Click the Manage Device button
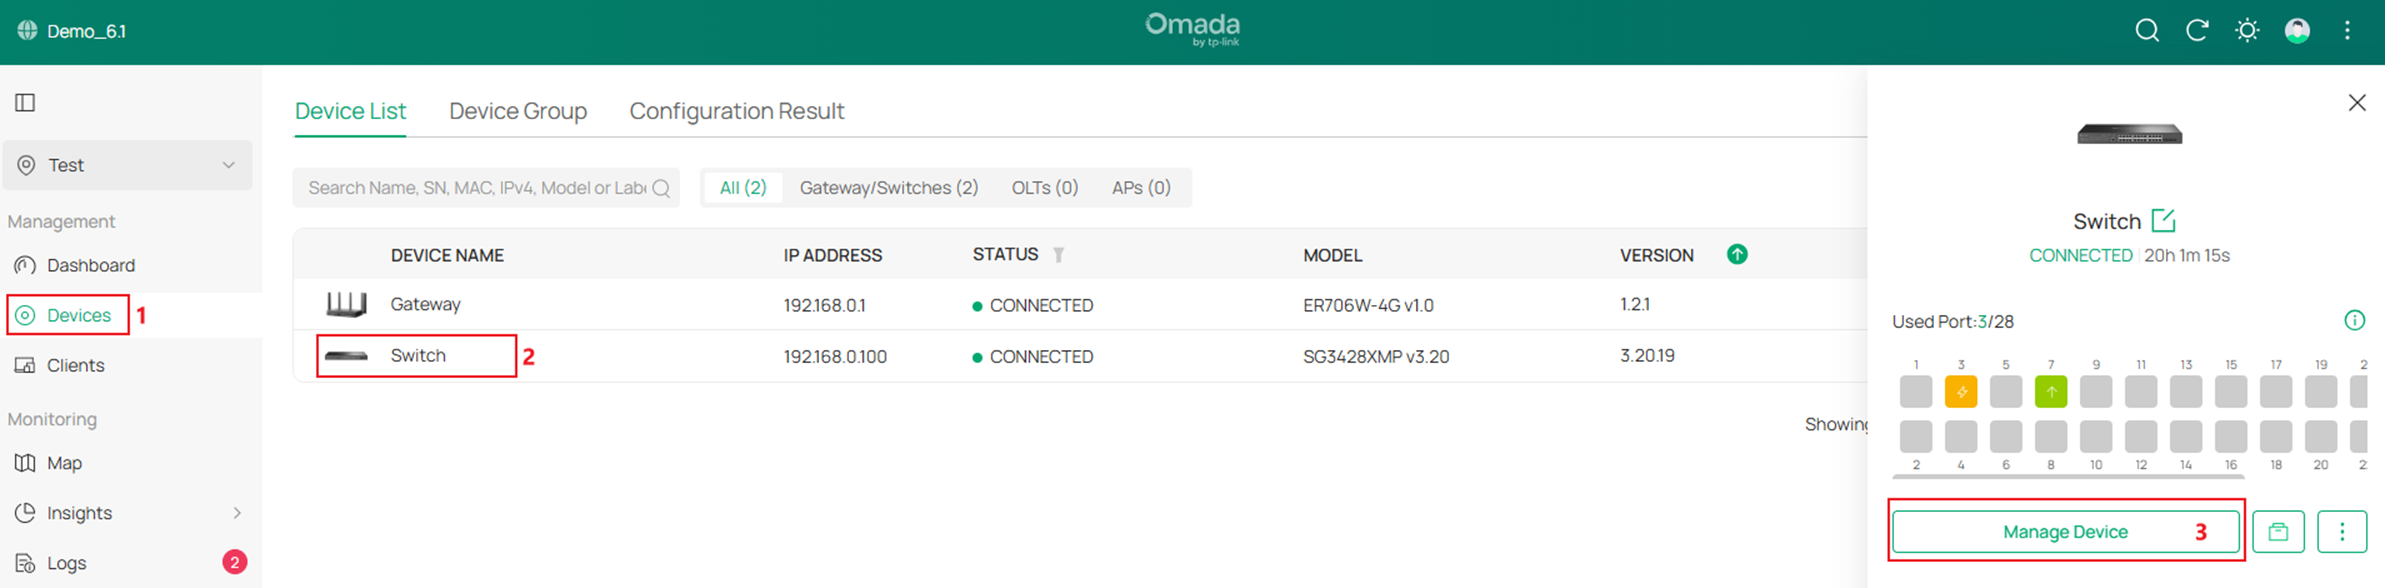This screenshot has width=2385, height=588. pos(2065,532)
